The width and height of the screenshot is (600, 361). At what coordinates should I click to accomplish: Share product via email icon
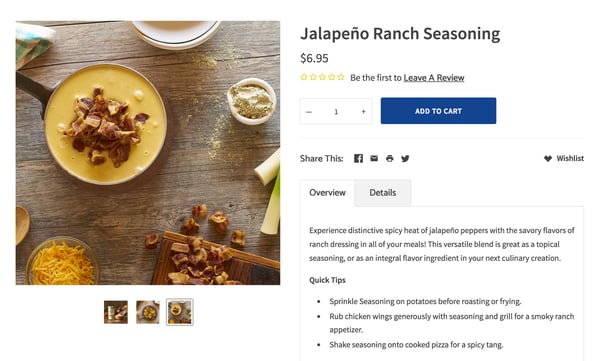coord(374,158)
